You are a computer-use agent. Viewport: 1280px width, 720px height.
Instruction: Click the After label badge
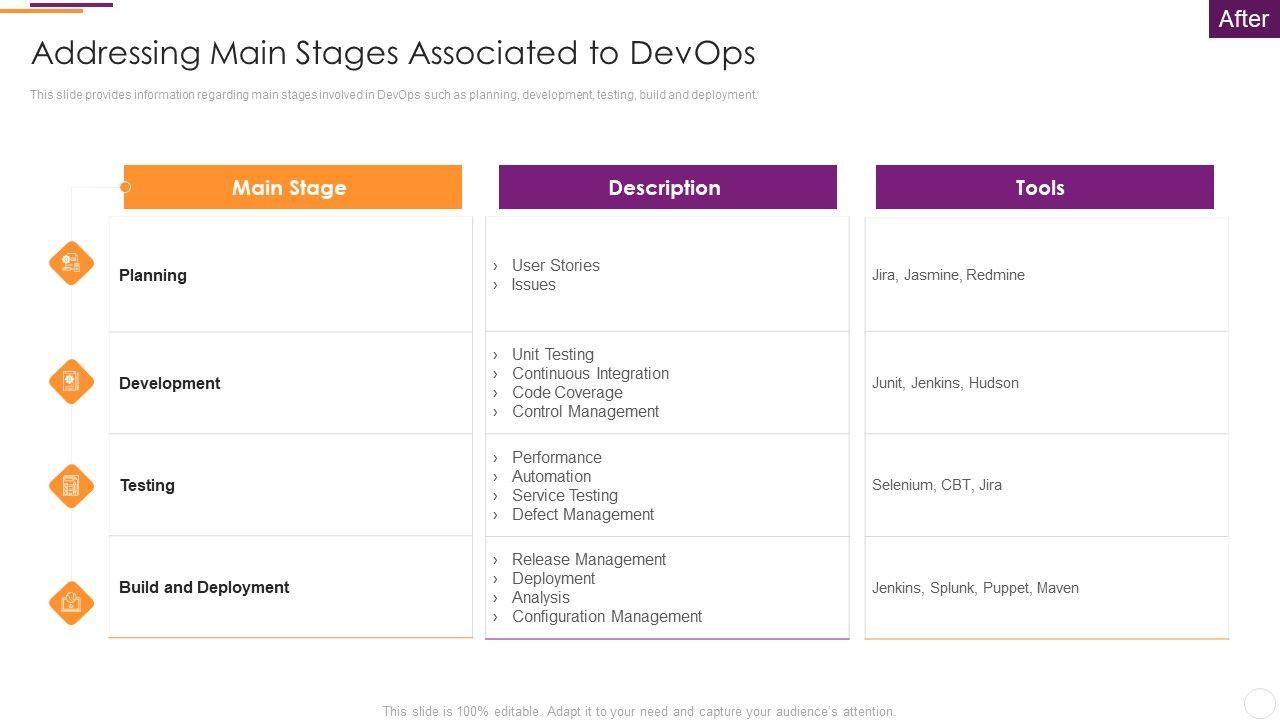[1243, 19]
